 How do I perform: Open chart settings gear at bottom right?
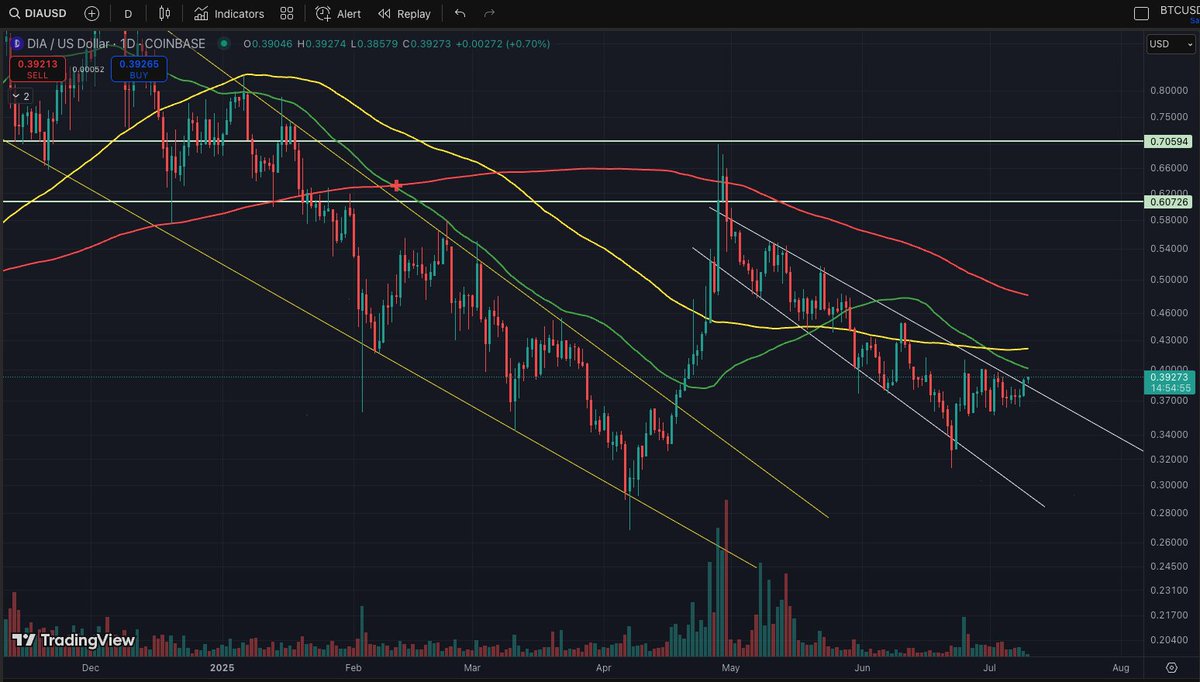pos(1171,666)
